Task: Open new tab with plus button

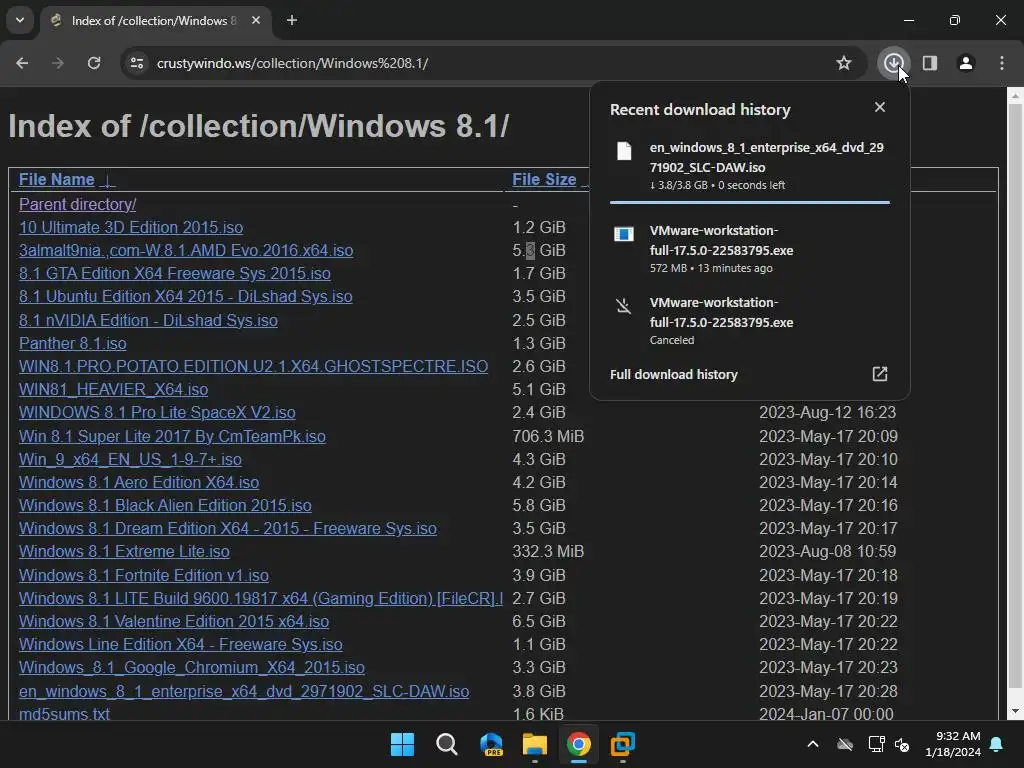Action: point(292,20)
